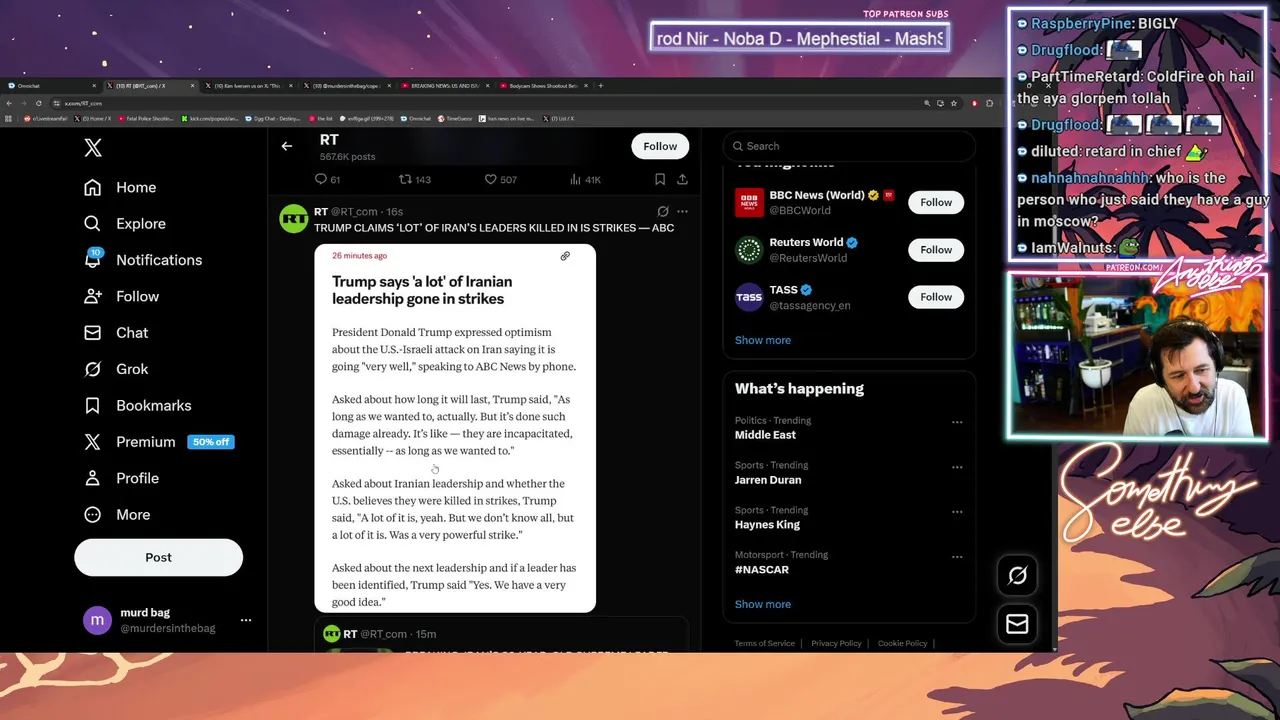Open the Terms of Service link
Screen dimensions: 1280x720
(x=765, y=643)
